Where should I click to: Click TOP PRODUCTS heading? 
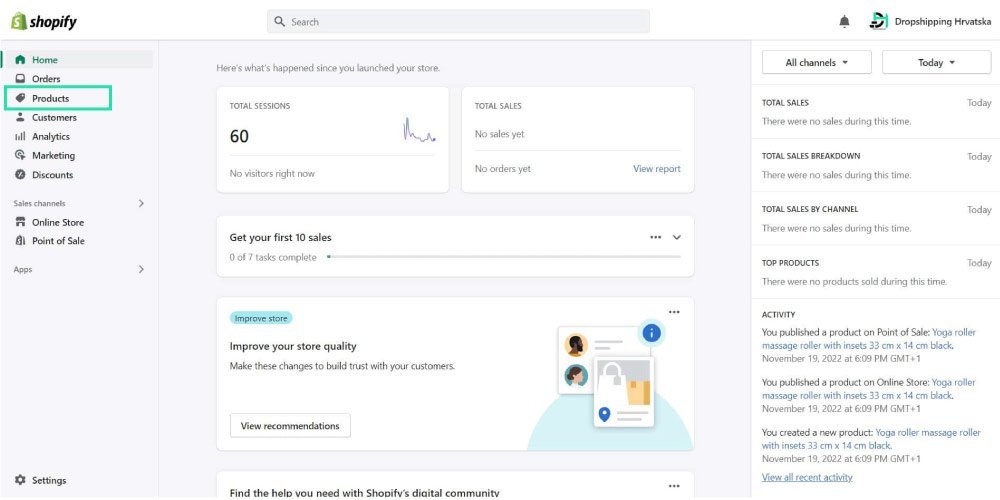[x=790, y=263]
